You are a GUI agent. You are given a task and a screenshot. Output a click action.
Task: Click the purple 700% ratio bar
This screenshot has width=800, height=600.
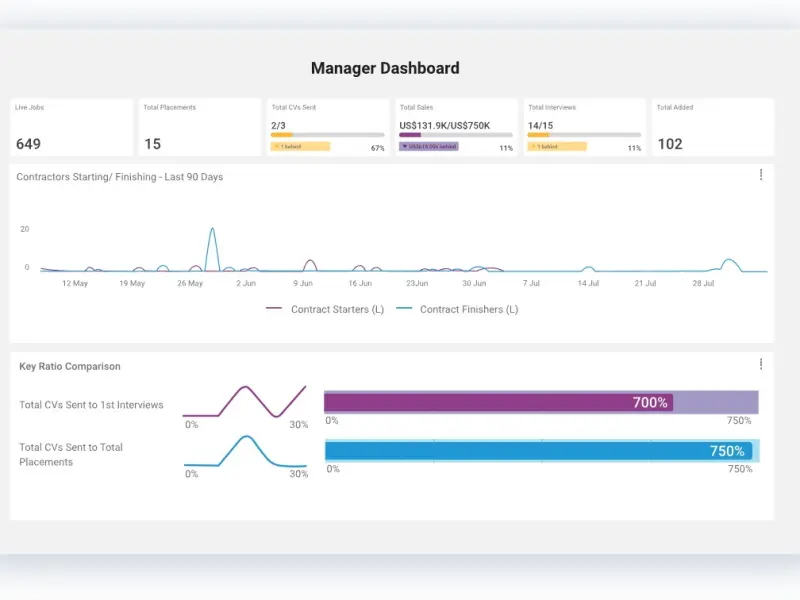click(498, 402)
